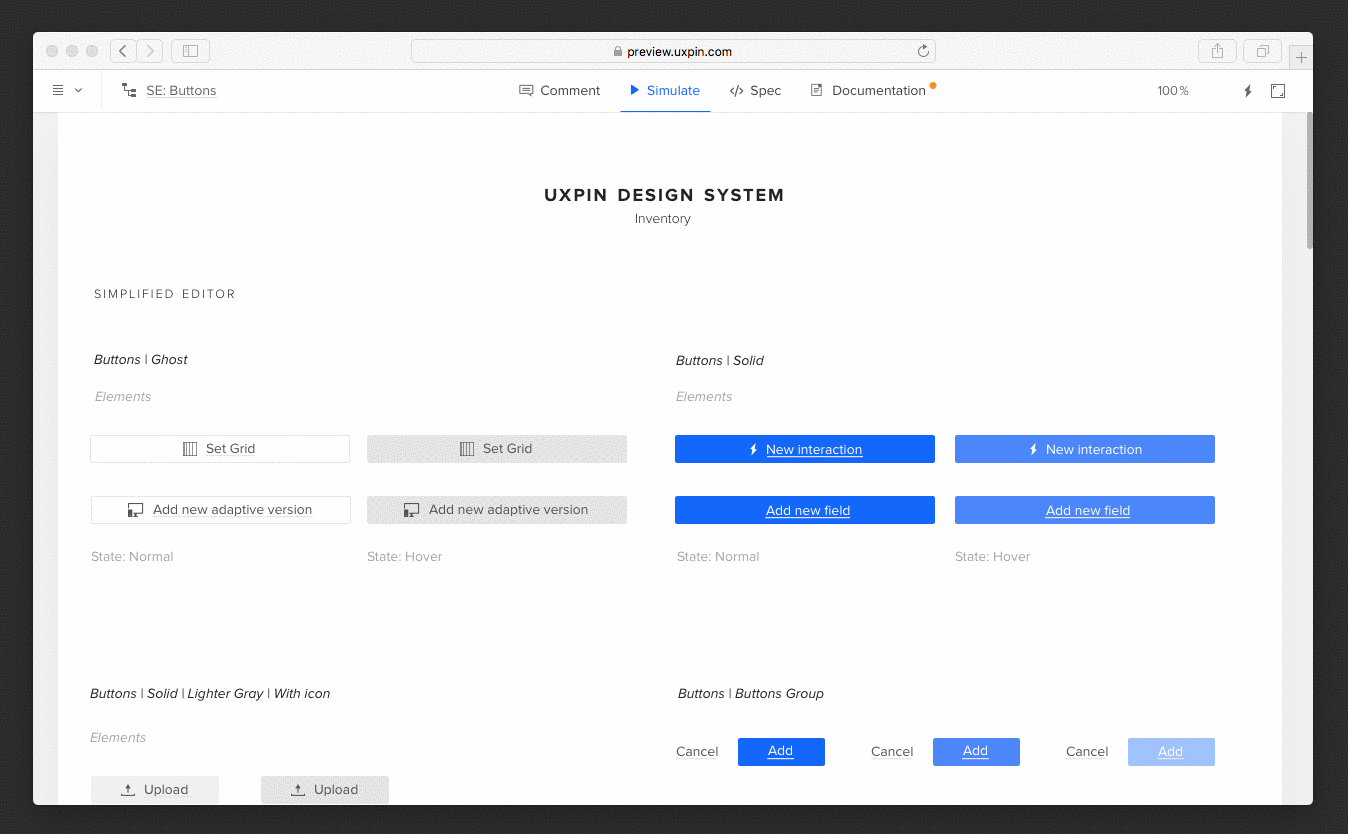1348x834 pixels.
Task: Click the UXPIN DESIGN SYSTEM heading
Action: (664, 195)
